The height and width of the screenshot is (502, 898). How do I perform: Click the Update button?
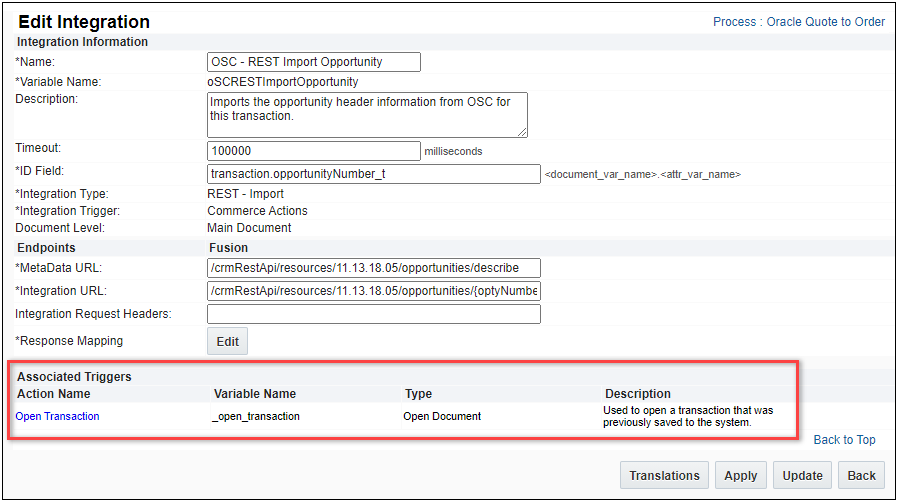[802, 476]
